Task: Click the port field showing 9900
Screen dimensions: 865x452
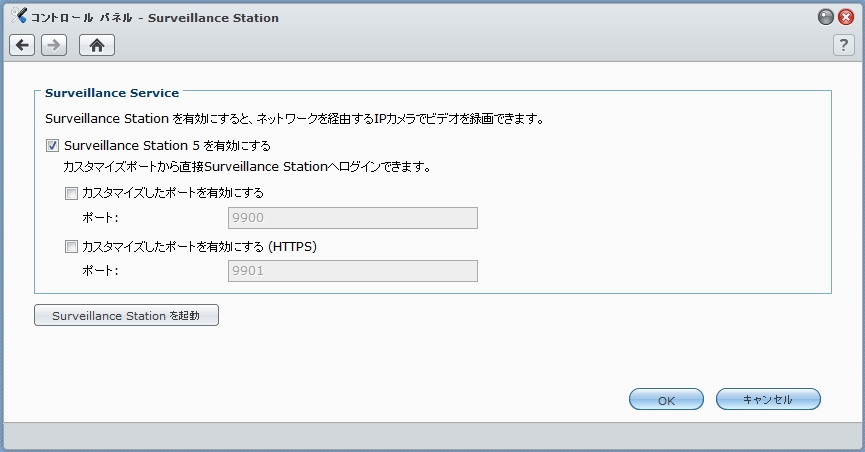Action: 352,218
